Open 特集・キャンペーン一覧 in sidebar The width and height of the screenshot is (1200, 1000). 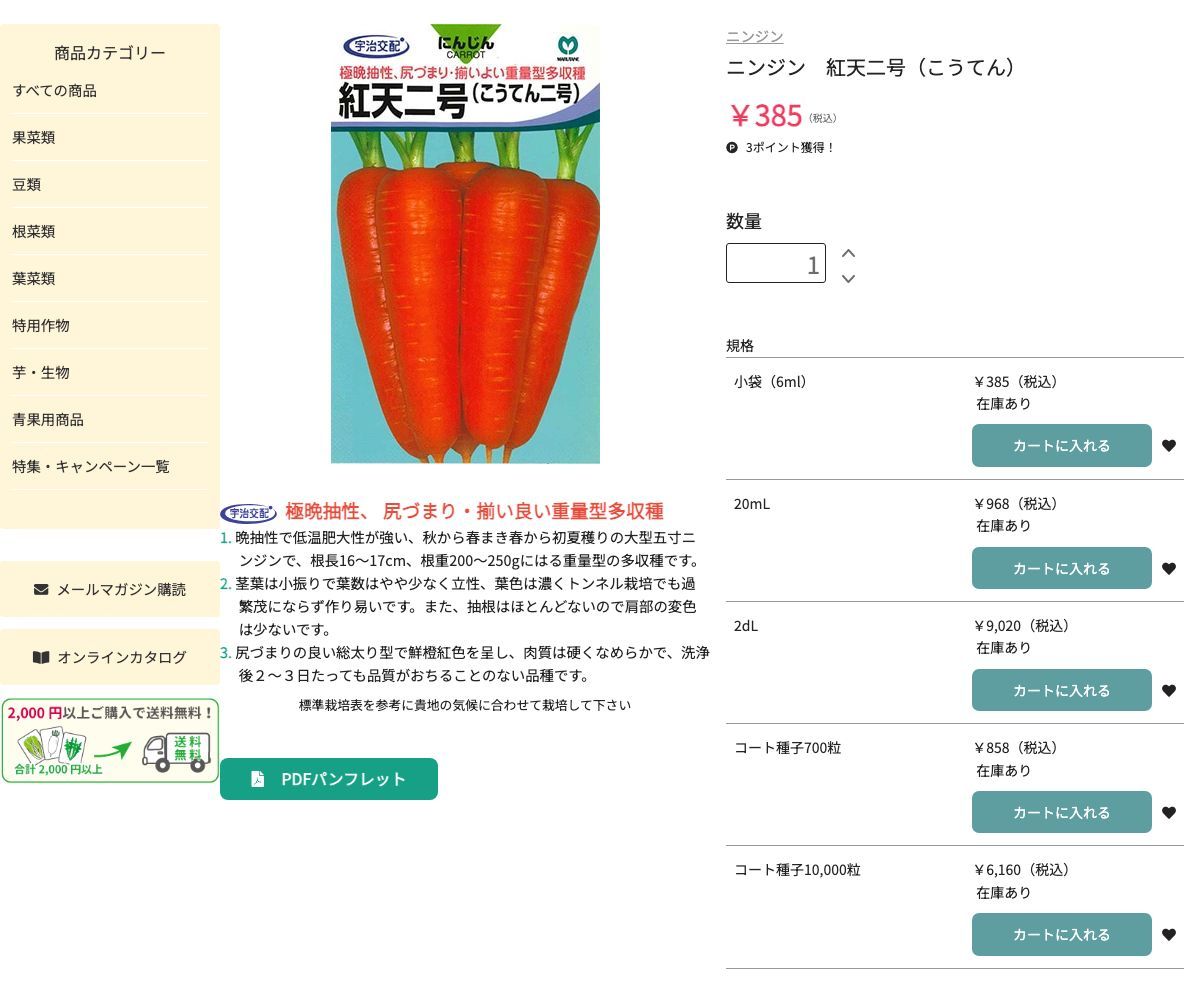point(91,467)
